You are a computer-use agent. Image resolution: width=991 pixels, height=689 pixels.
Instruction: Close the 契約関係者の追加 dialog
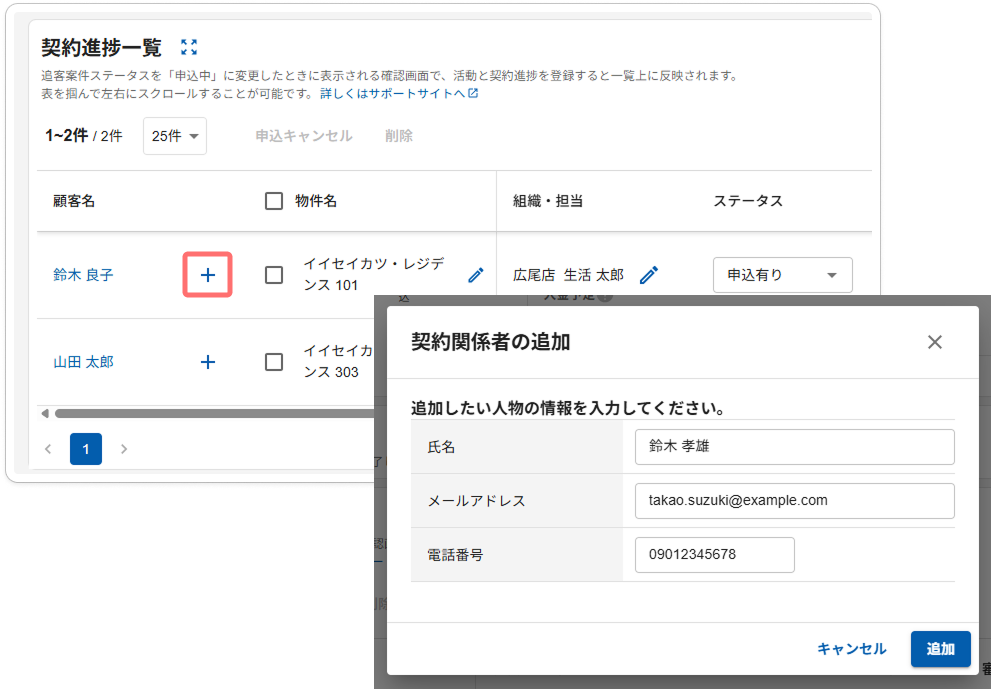[935, 342]
